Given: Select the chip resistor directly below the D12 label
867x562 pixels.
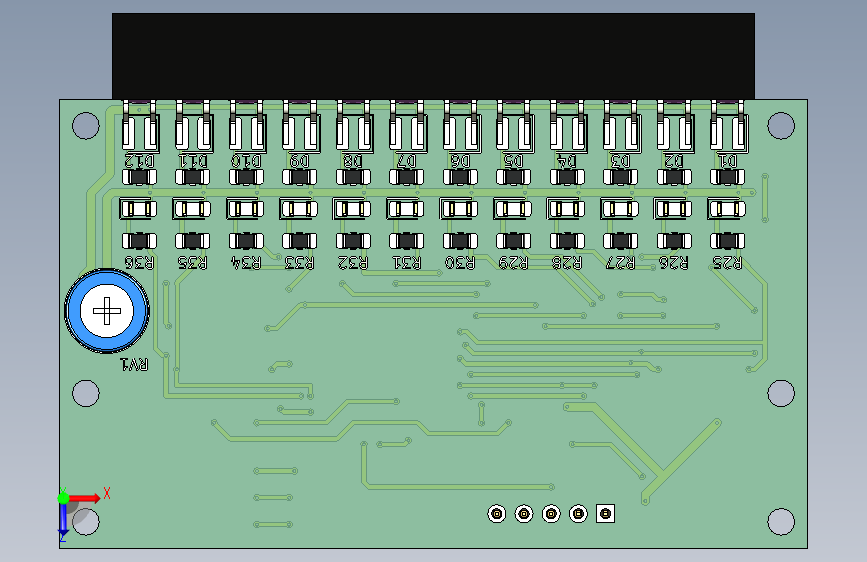Looking at the screenshot, I should coord(139,177).
